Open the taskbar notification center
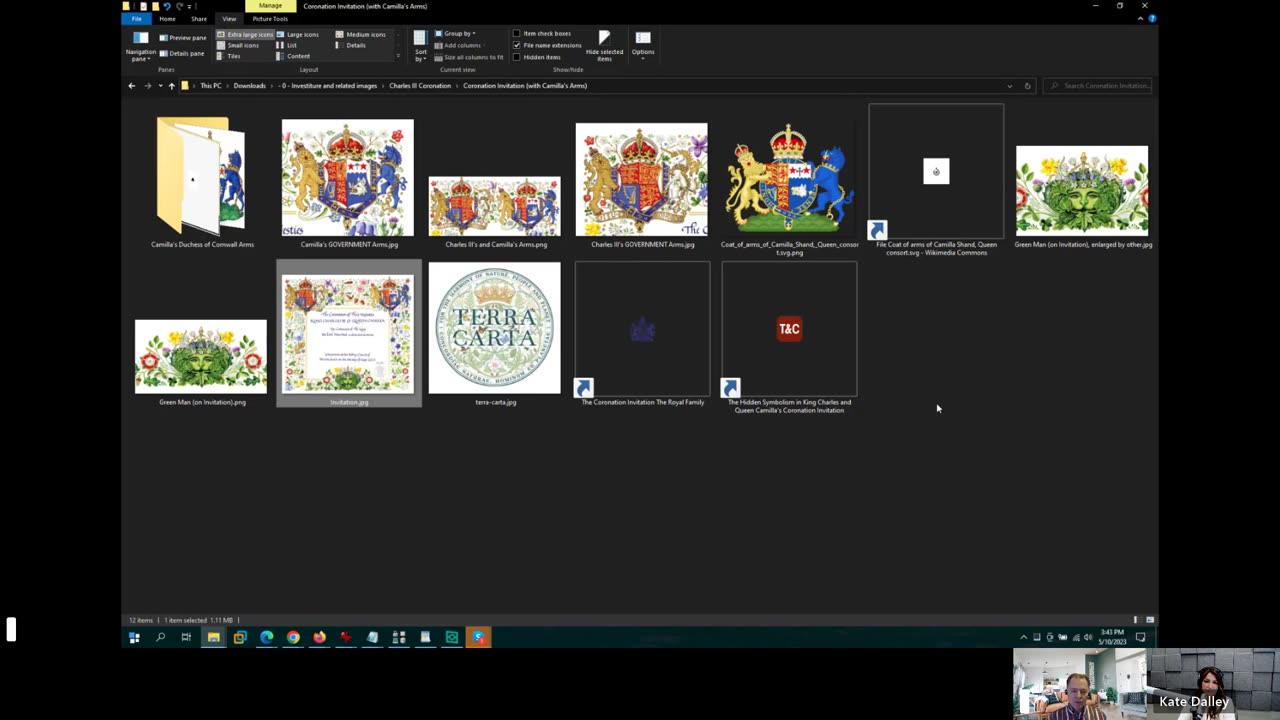The width and height of the screenshot is (1280, 720). click(x=1140, y=637)
